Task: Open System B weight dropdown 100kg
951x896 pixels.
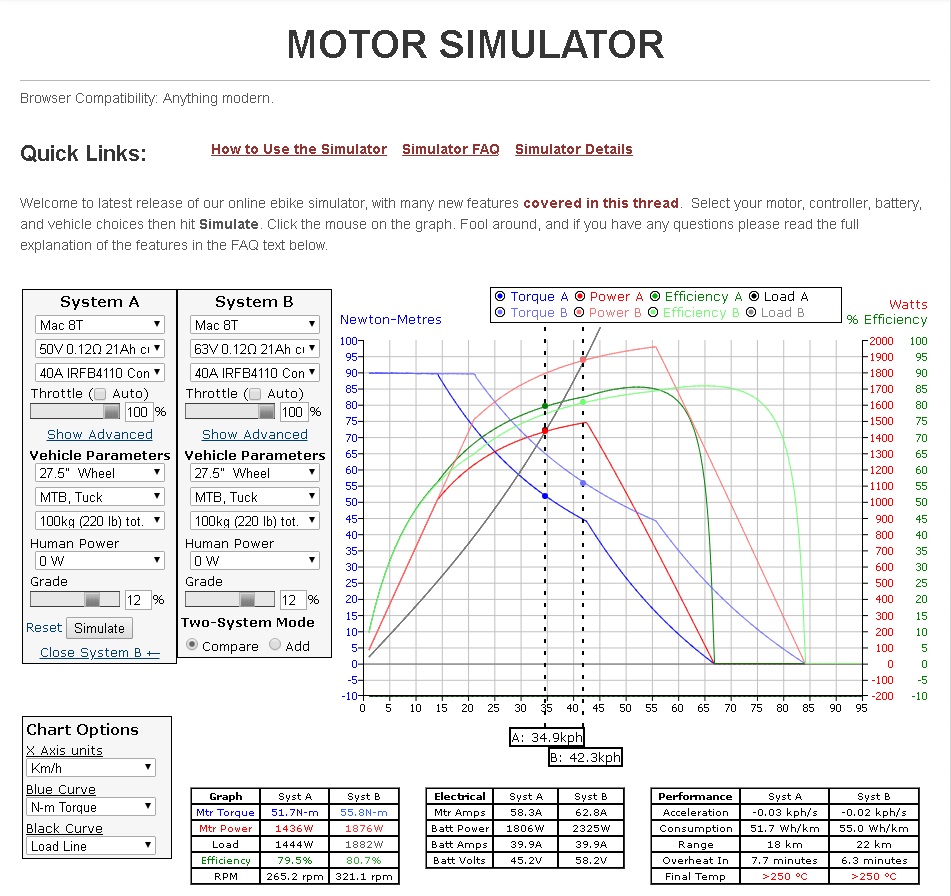Action: click(x=255, y=520)
